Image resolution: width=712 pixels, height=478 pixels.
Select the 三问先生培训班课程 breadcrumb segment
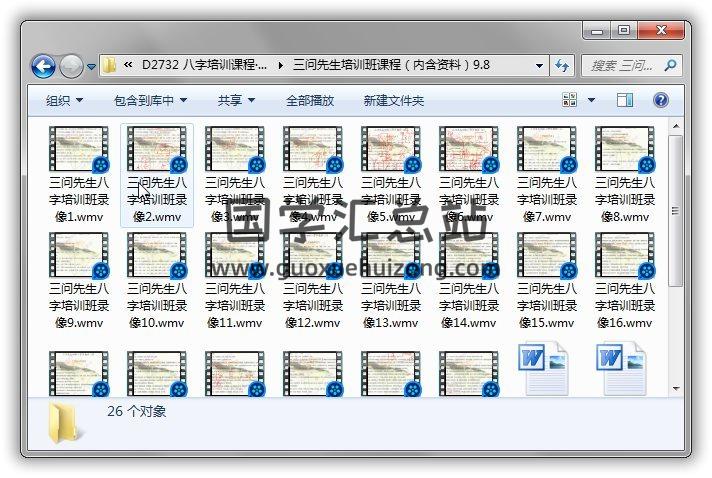pos(391,65)
